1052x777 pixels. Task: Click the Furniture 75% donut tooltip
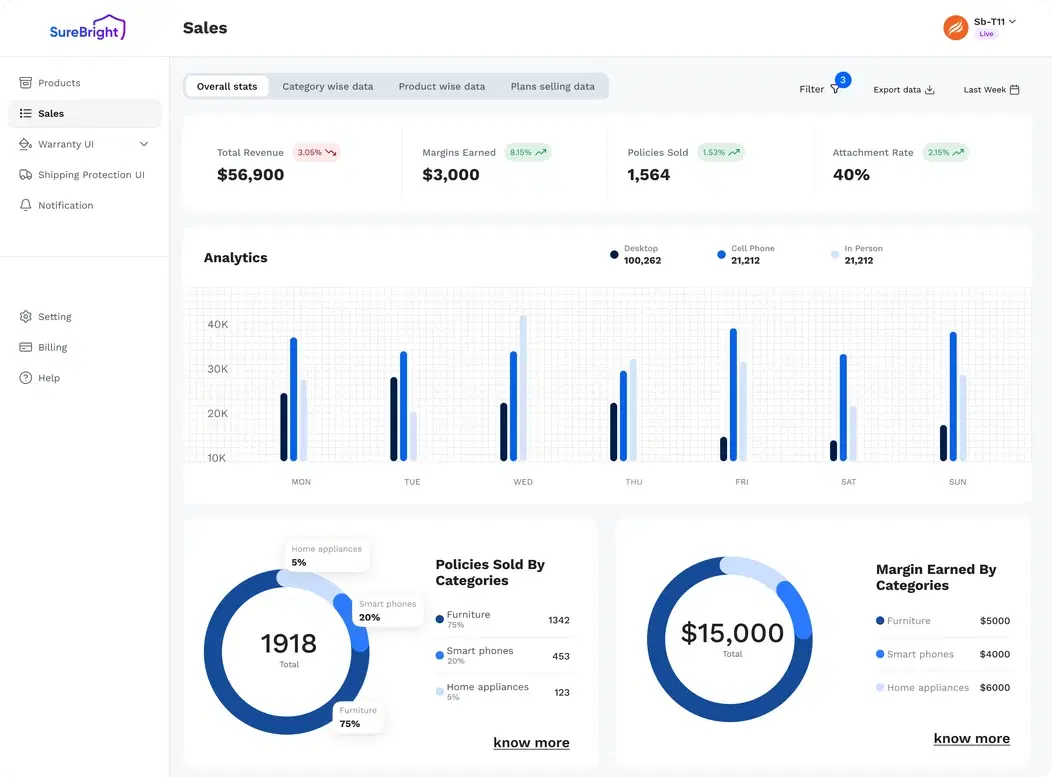click(358, 717)
